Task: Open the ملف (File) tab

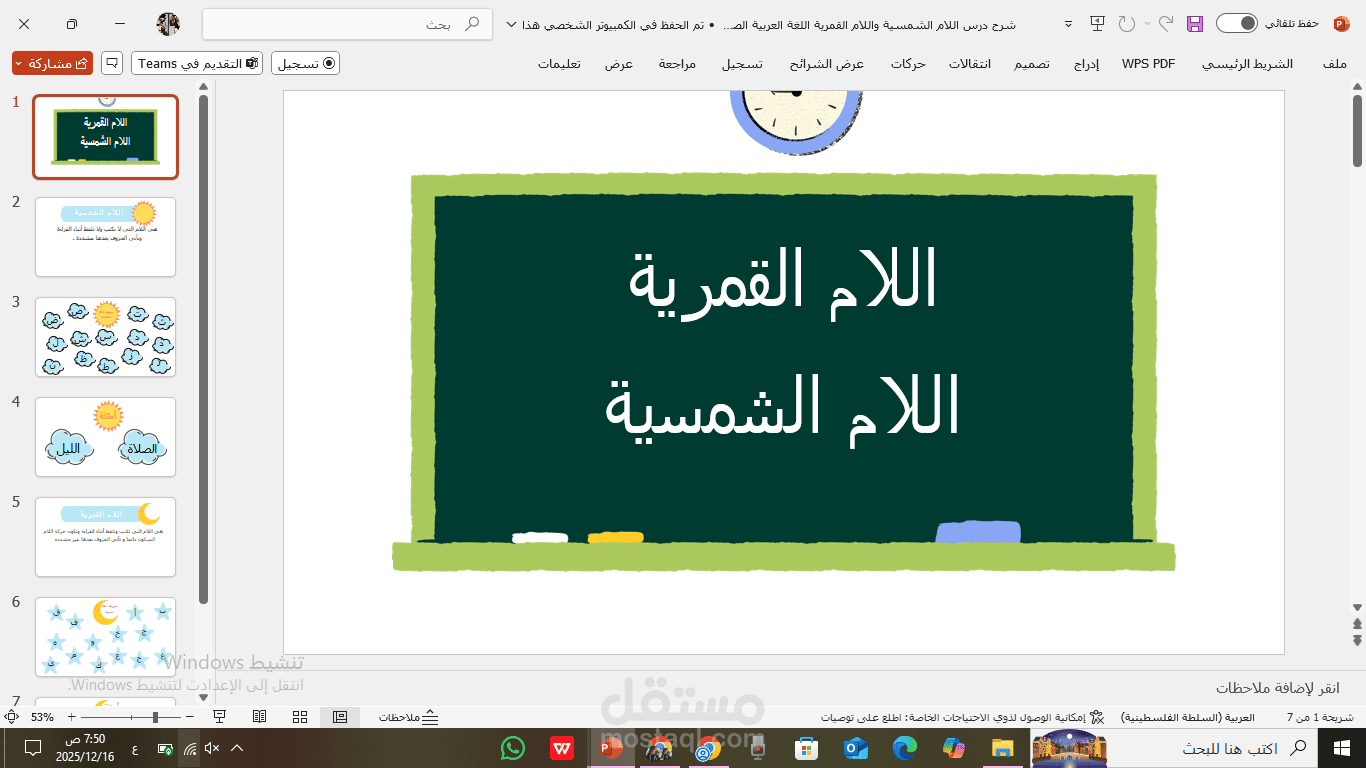Action: [1334, 64]
